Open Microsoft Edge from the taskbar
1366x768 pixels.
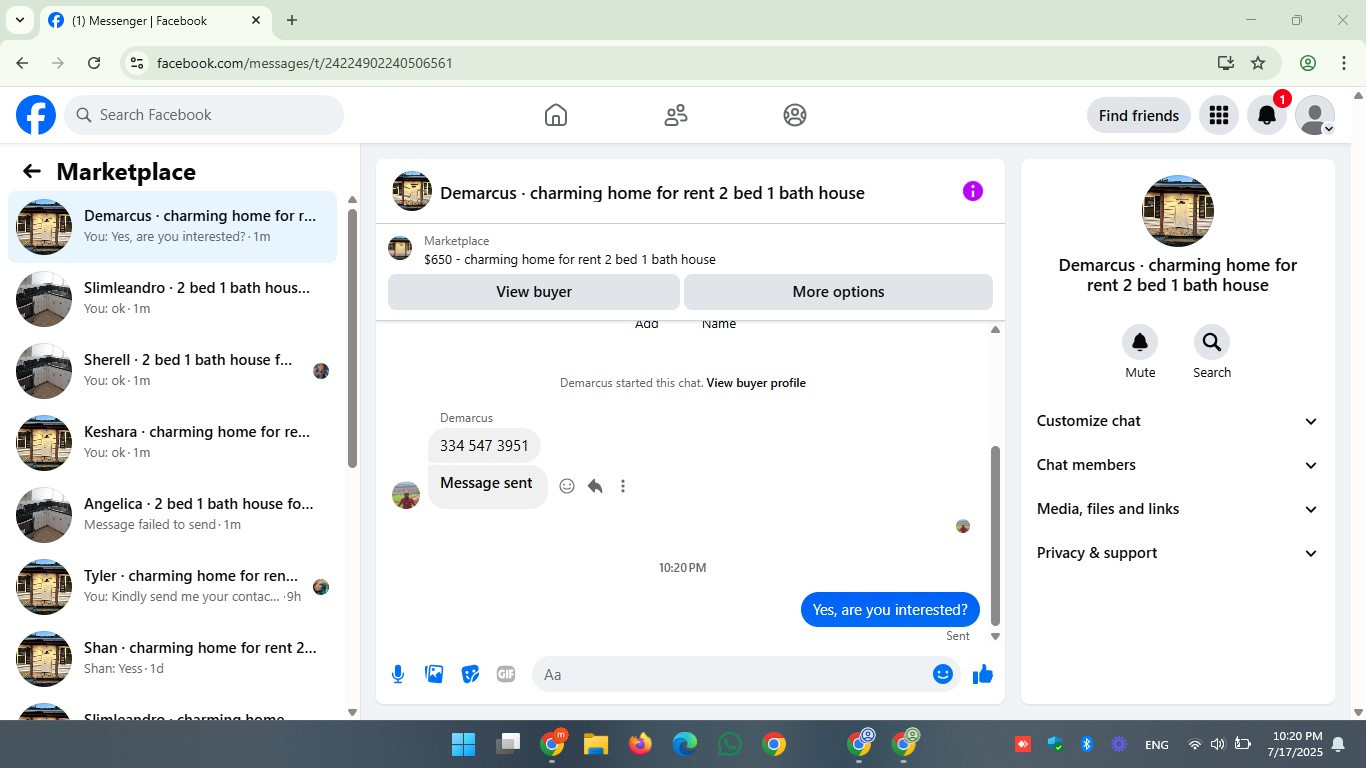pos(685,744)
